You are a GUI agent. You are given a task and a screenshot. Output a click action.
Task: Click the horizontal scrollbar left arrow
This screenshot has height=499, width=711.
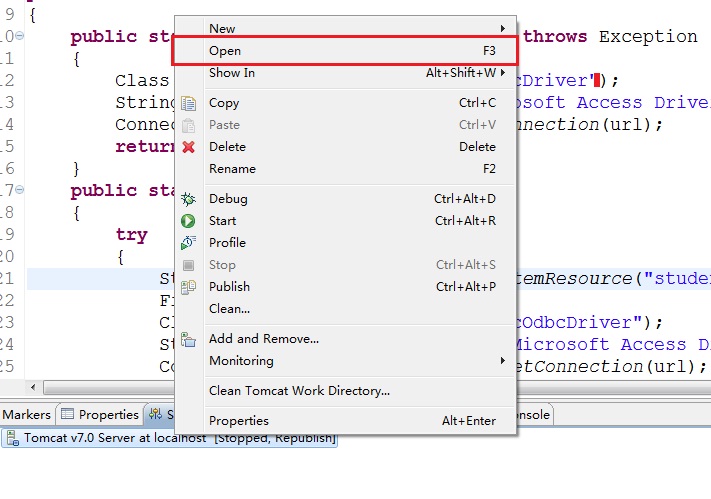(33, 387)
